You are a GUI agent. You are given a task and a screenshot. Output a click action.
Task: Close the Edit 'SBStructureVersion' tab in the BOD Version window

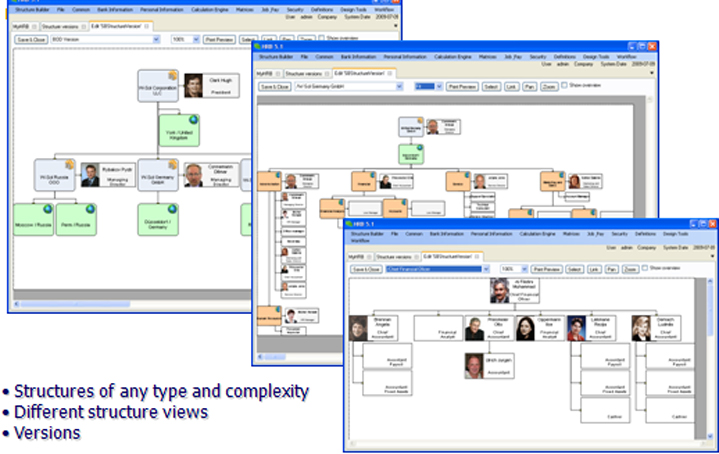(147, 27)
